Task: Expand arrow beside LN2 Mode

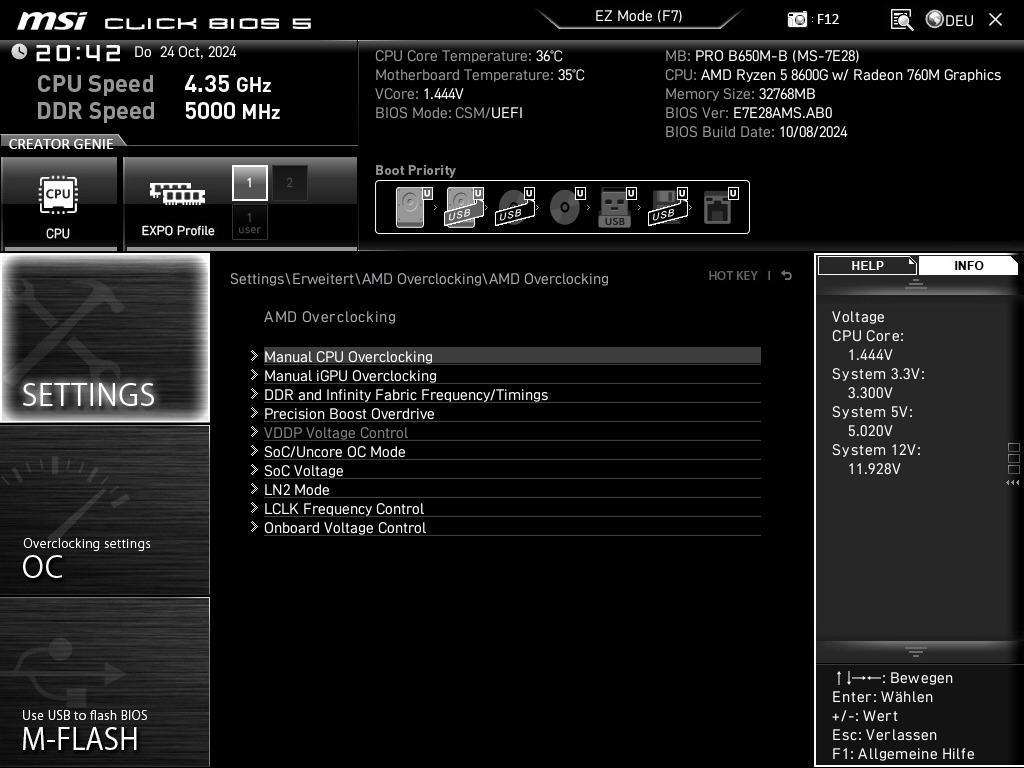Action: [254, 488]
